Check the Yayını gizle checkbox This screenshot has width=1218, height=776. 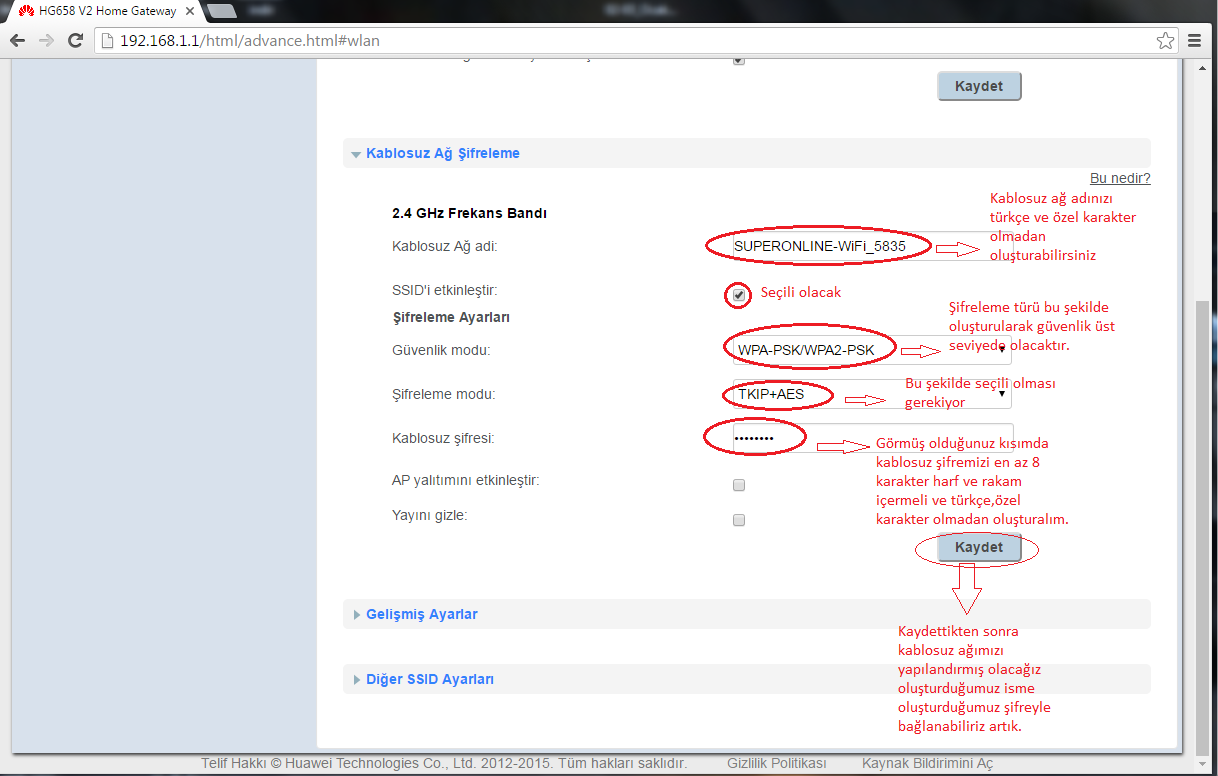point(739,520)
